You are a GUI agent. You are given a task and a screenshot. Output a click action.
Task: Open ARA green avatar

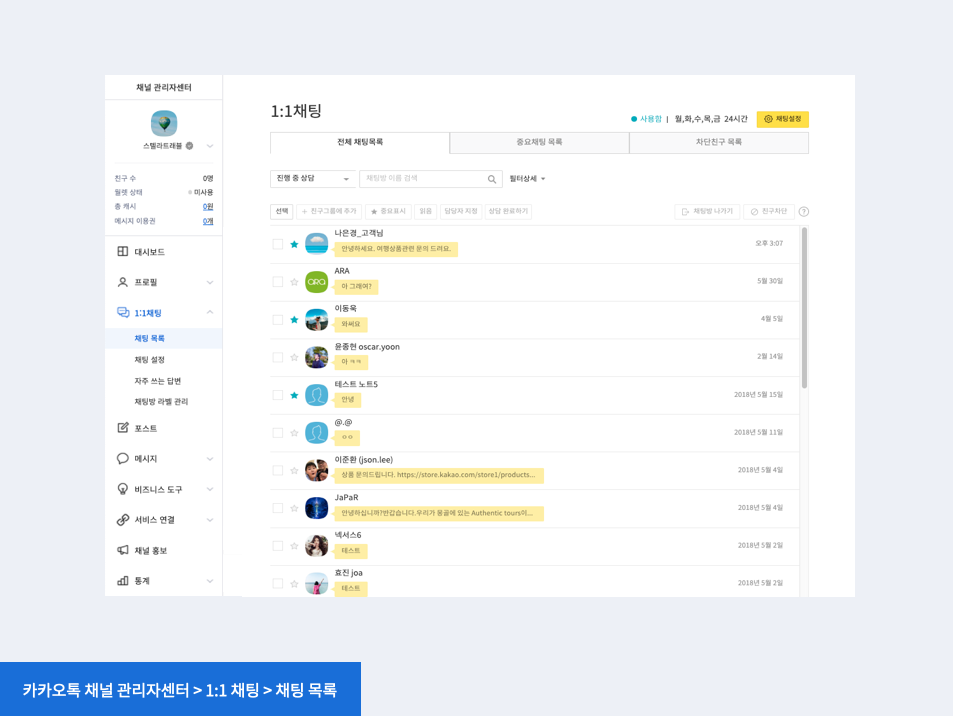coord(316,282)
